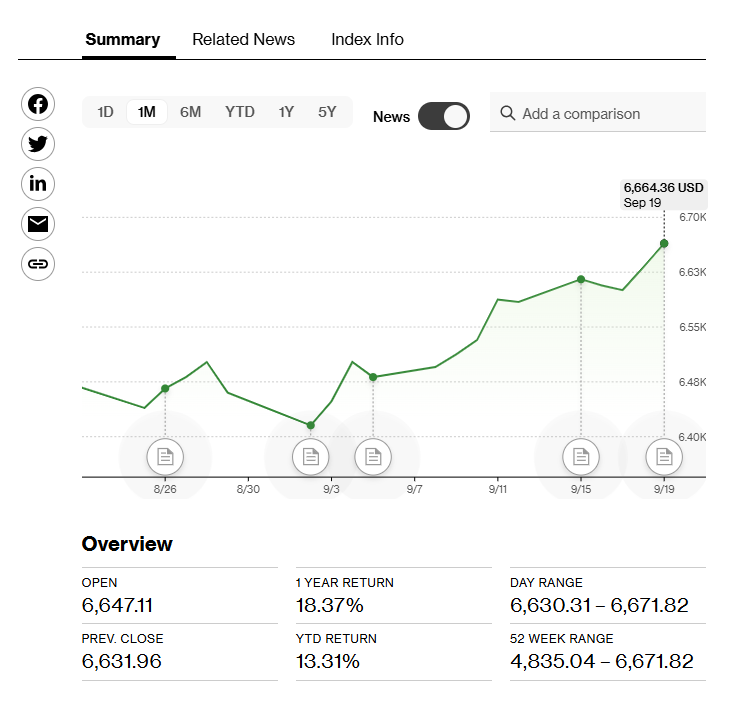The height and width of the screenshot is (703, 735).
Task: Switch to the Related News tab
Action: pyautogui.click(x=243, y=40)
